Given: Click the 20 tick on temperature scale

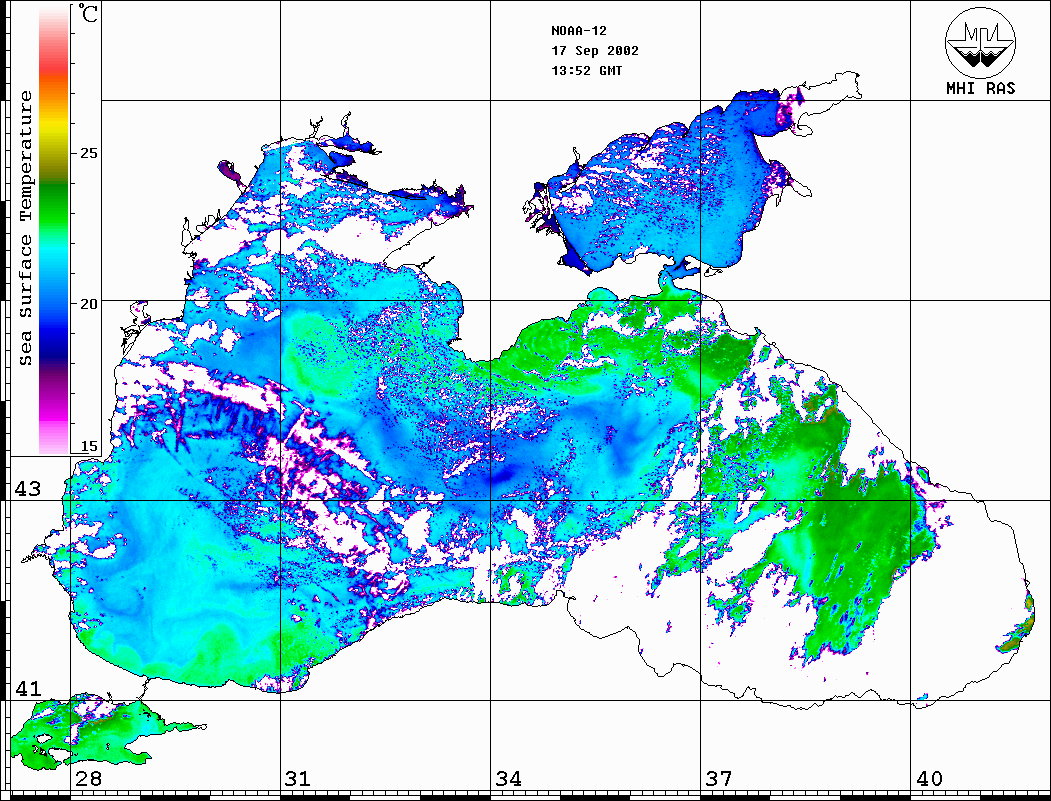Looking at the screenshot, I should [x=88, y=304].
